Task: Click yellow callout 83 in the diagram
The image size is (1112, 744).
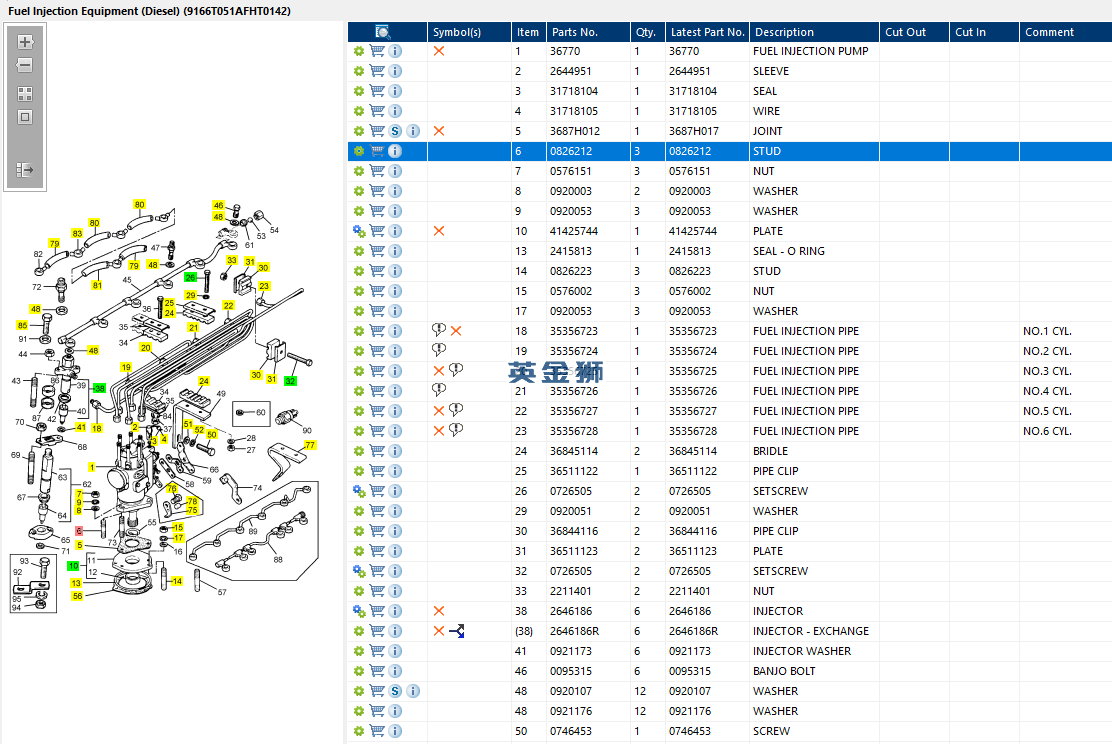Action: coord(77,233)
